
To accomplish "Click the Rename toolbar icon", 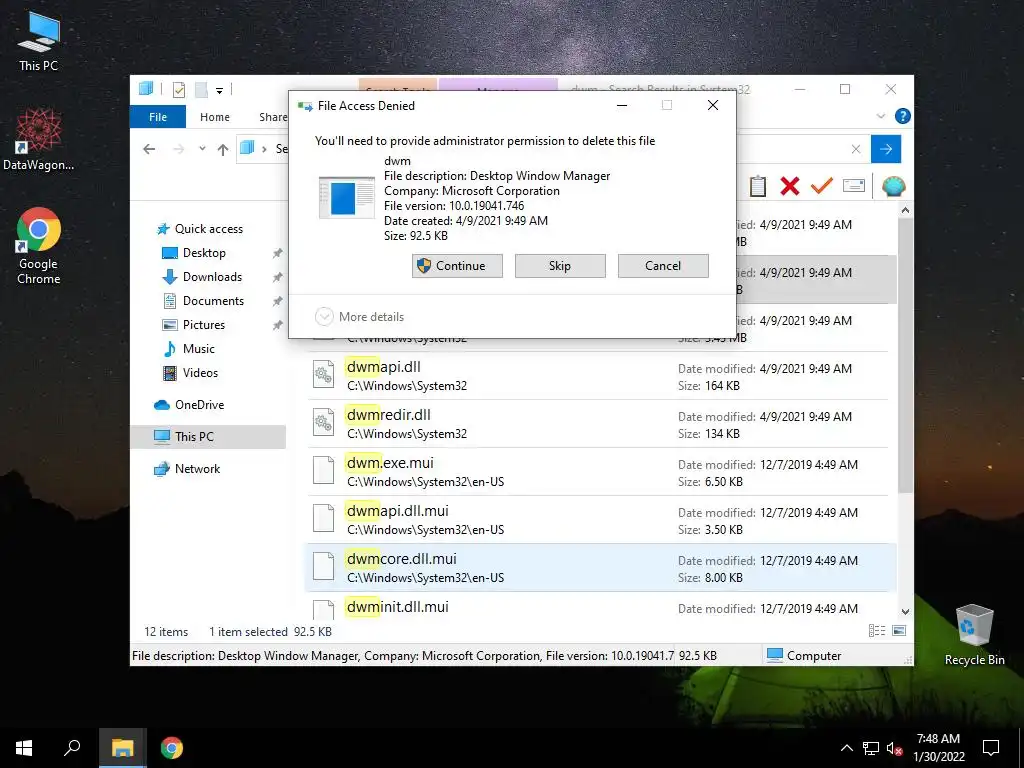I will pos(854,186).
